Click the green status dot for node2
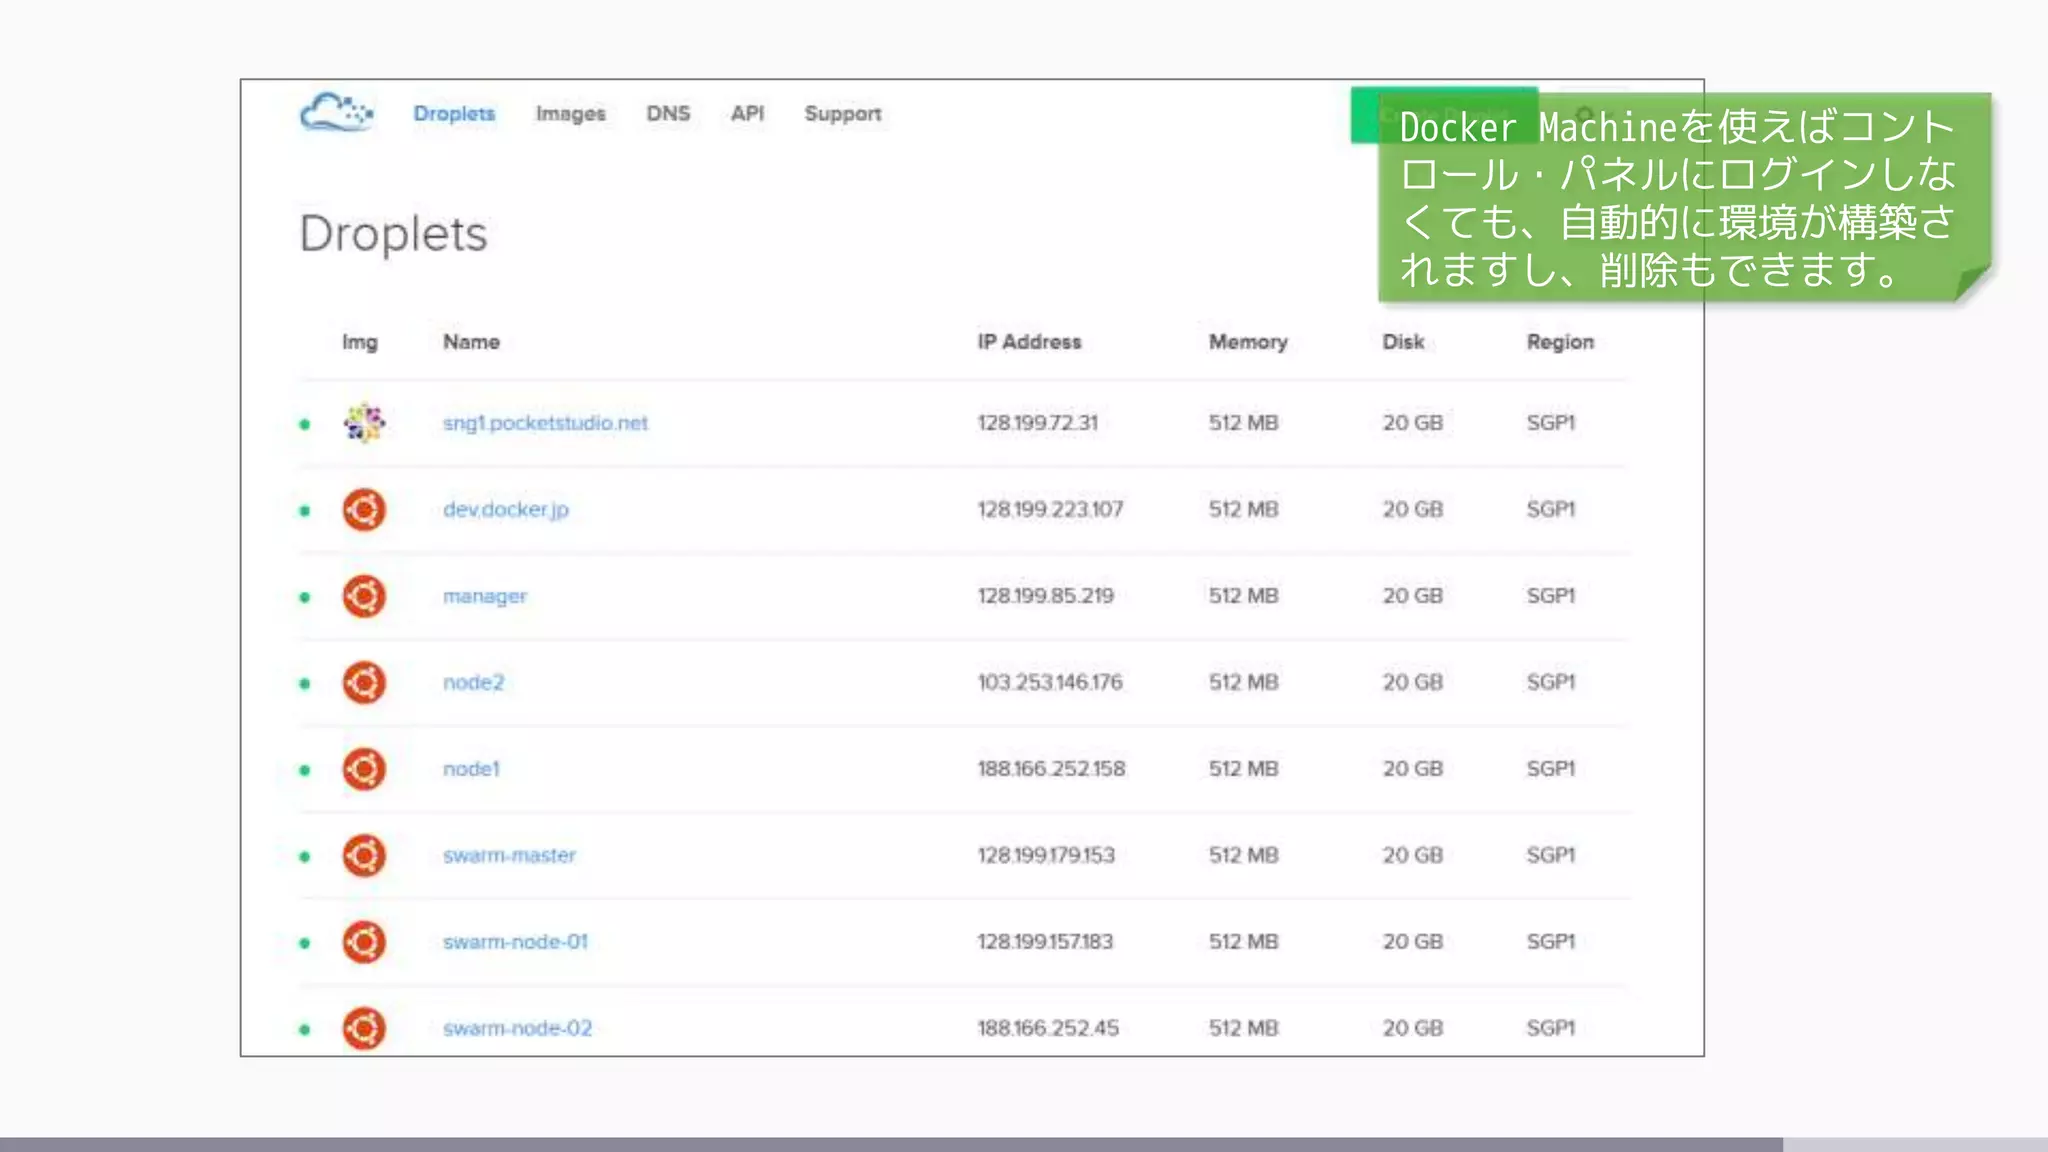 pos(305,684)
